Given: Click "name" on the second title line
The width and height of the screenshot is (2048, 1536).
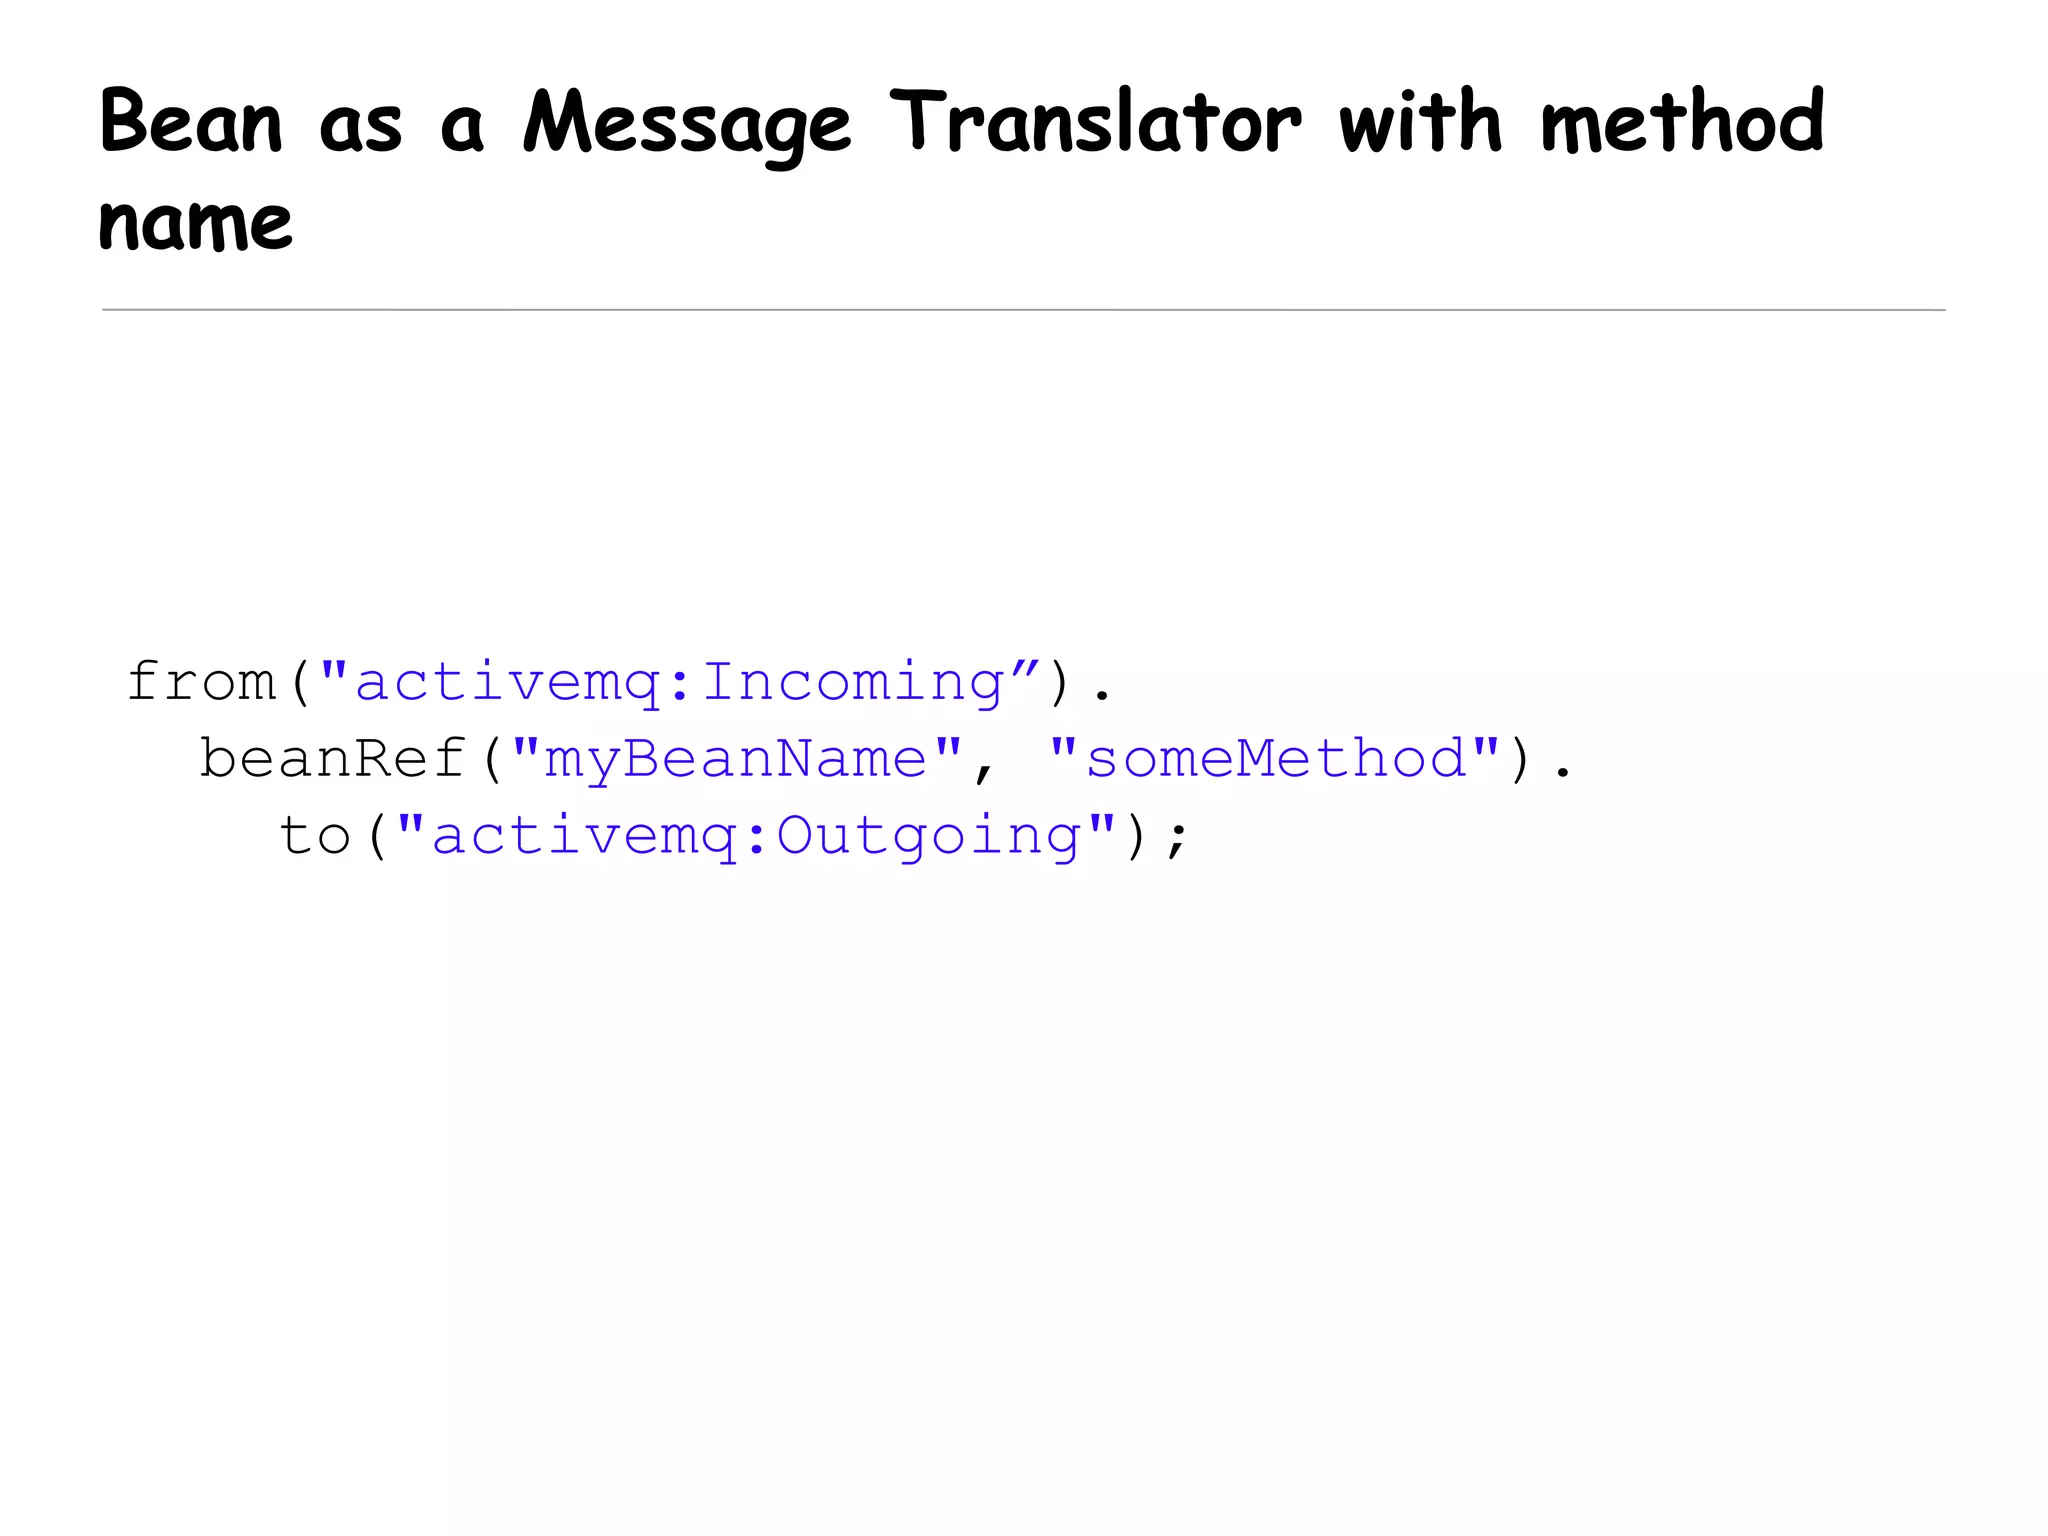Looking at the screenshot, I should point(196,224).
